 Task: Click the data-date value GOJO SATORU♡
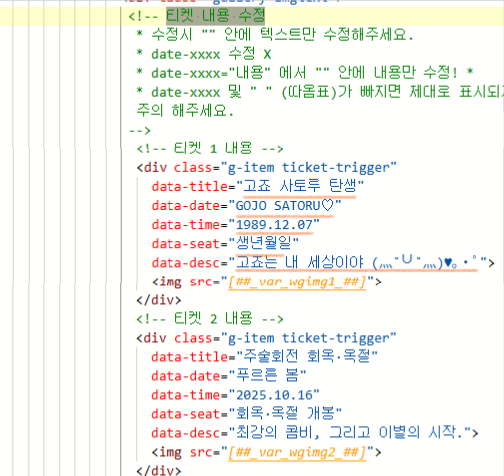pyautogui.click(x=284, y=205)
